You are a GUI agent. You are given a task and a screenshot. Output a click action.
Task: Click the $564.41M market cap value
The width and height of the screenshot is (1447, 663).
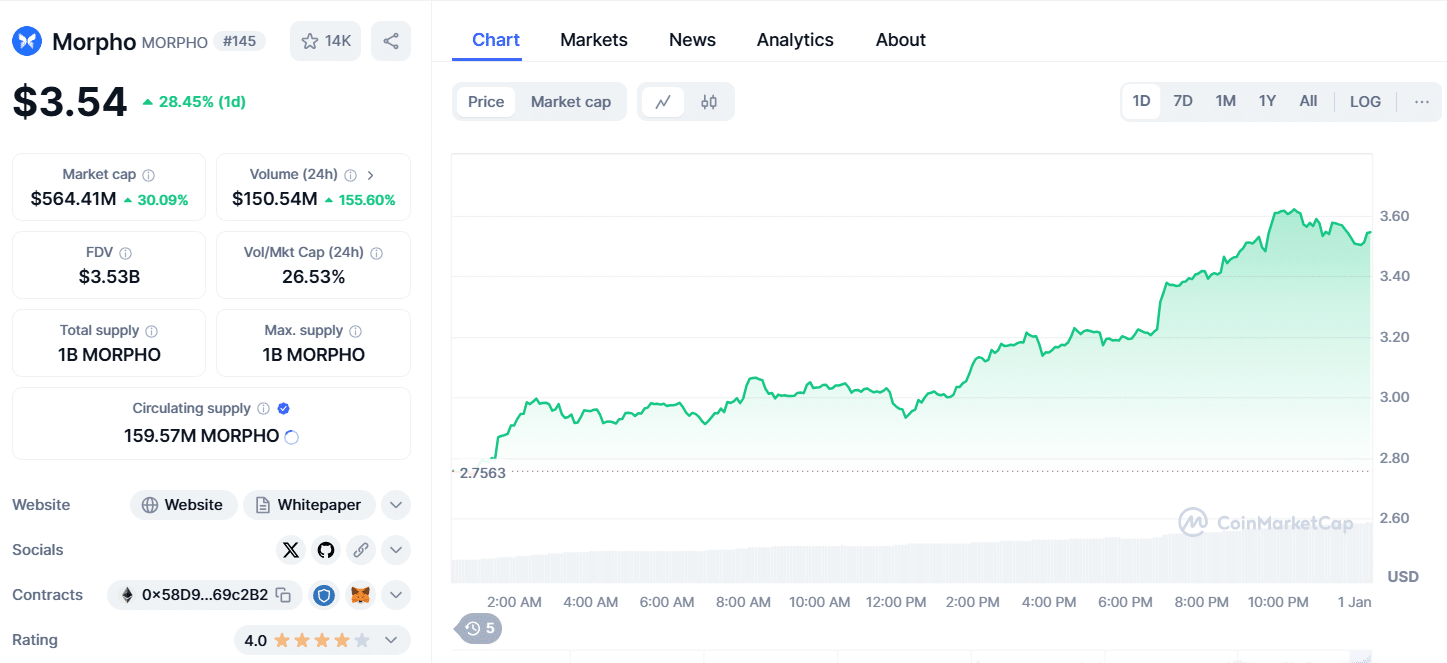pyautogui.click(x=73, y=199)
